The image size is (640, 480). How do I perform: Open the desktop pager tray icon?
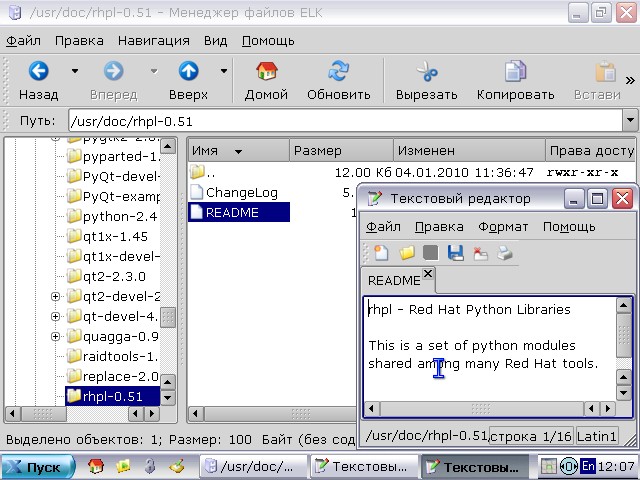coord(549,466)
